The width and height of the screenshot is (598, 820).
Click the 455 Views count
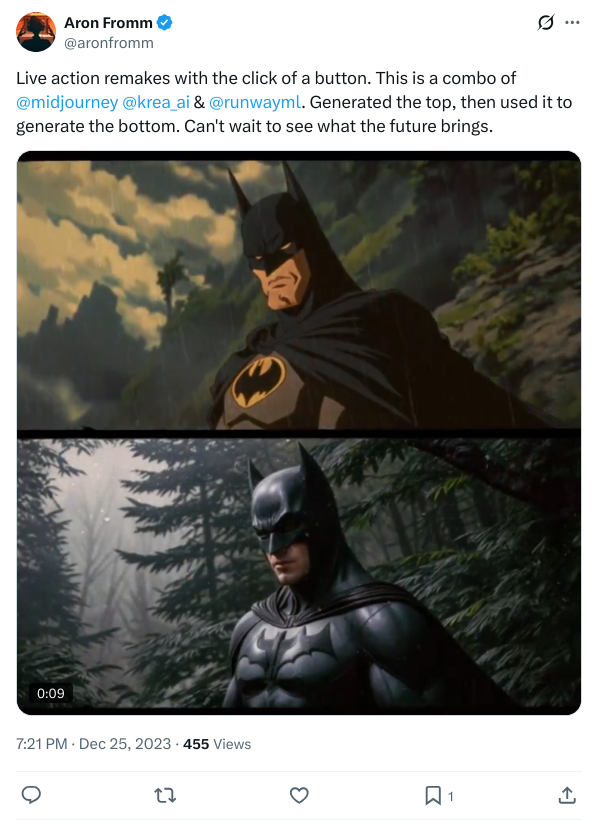217,744
